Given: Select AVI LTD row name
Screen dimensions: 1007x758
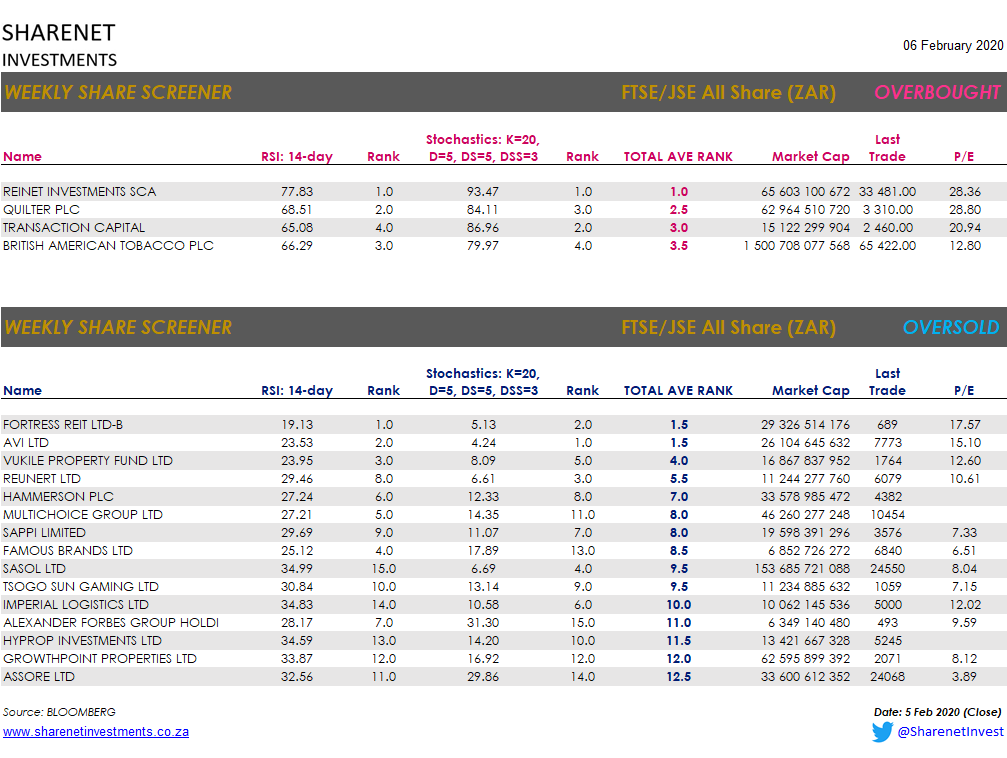Looking at the screenshot, I should (x=26, y=443).
